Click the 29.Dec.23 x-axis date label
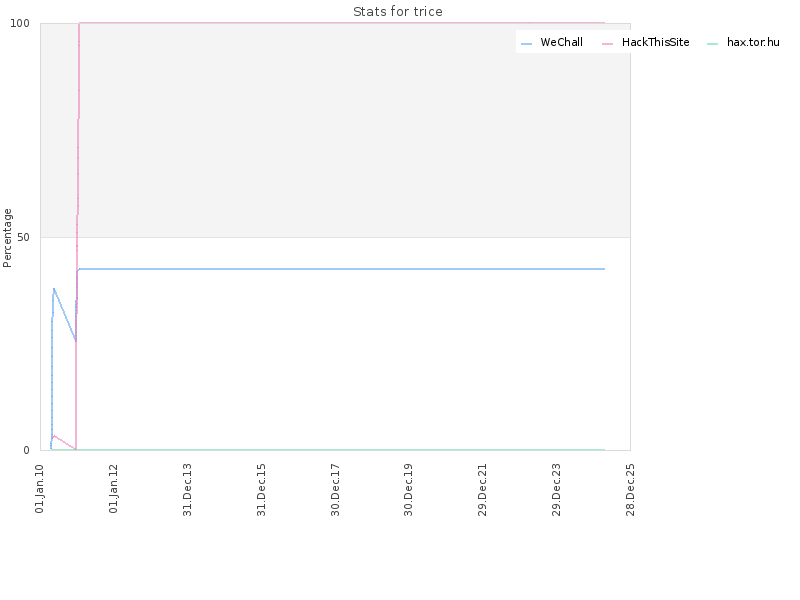The image size is (800, 600). pos(556,489)
